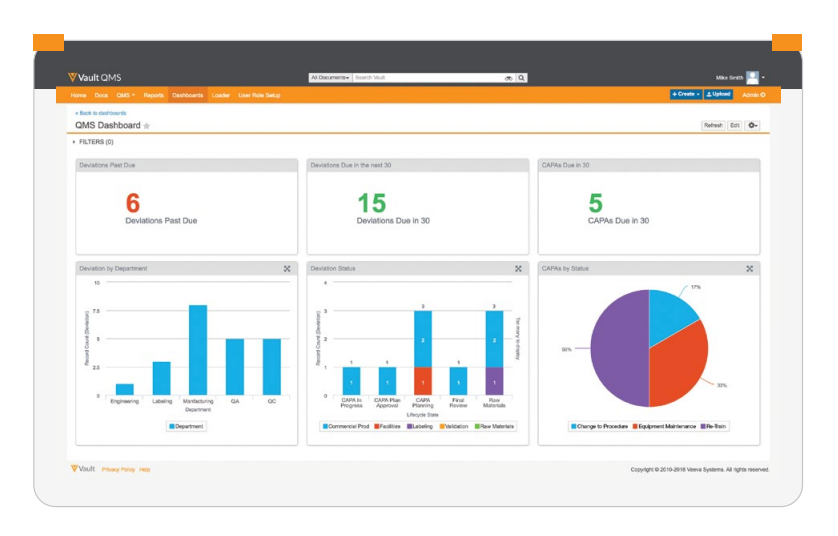The image size is (838, 536).
Task: Expand the Deviation by Department chart
Action: pos(287,268)
